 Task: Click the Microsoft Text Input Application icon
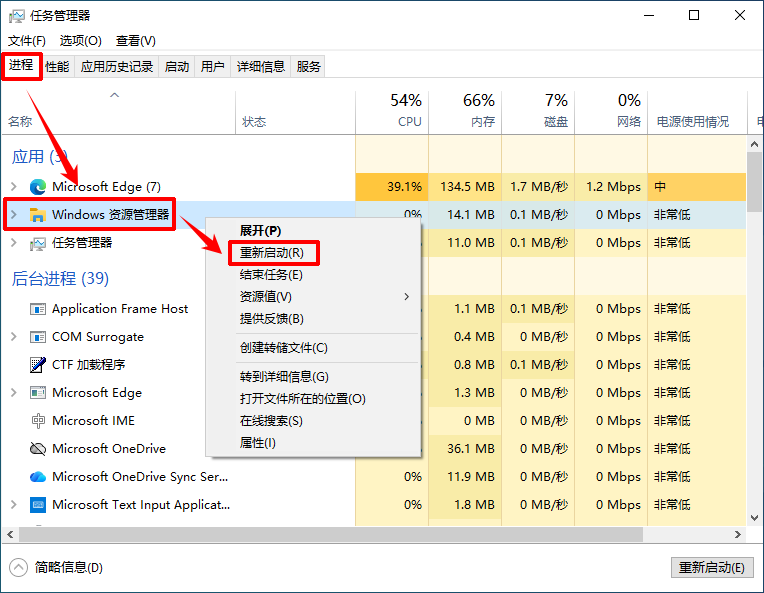[x=38, y=504]
